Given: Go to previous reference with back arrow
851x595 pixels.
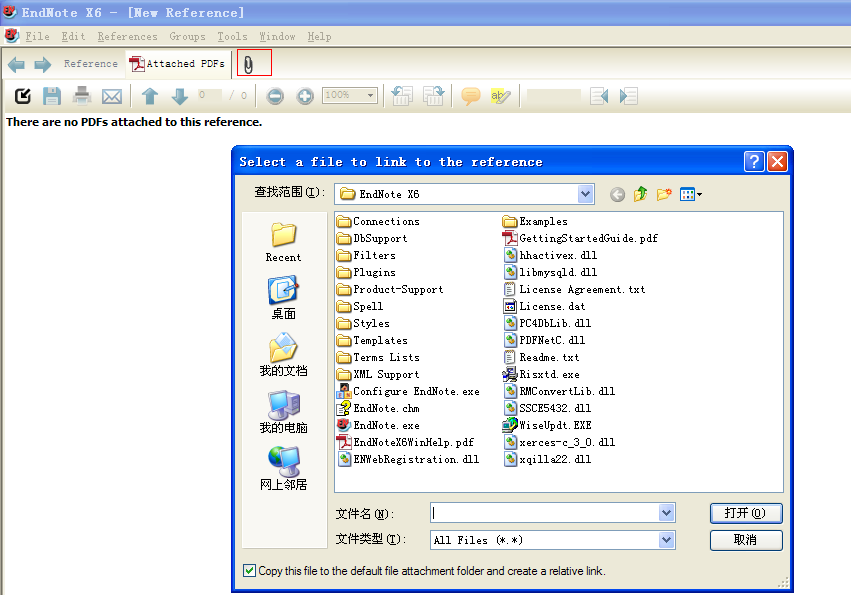Looking at the screenshot, I should (16, 65).
